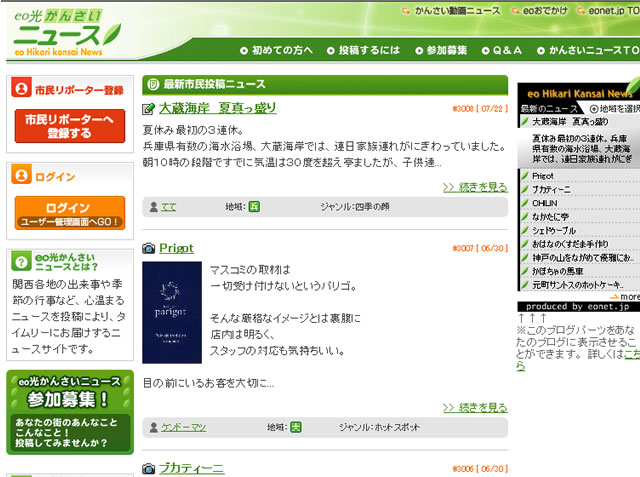Click 続きを見る for 大蔵海岸 article

click(x=475, y=187)
